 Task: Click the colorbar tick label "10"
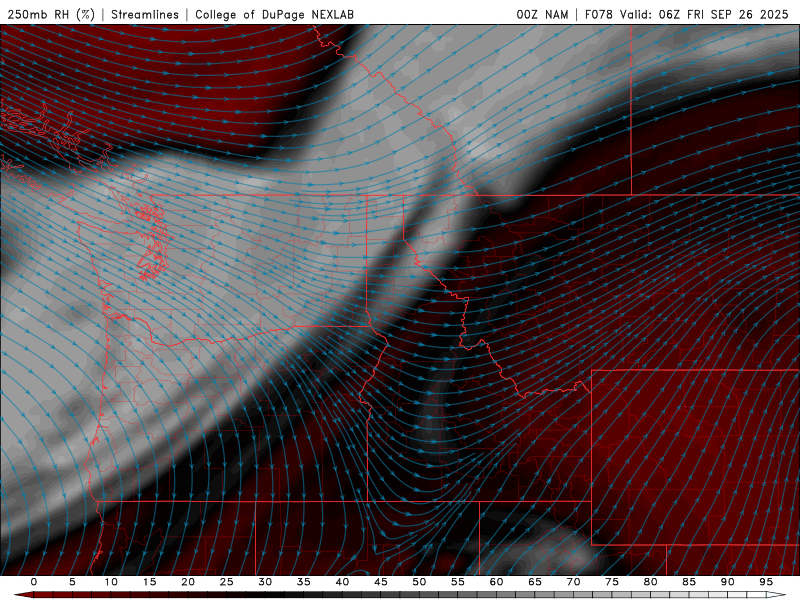[x=111, y=582]
